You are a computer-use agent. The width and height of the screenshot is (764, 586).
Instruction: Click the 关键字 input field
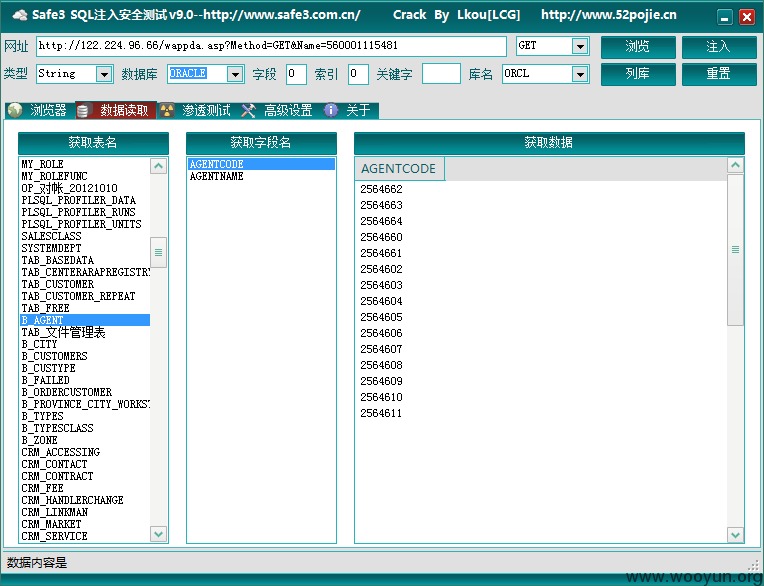click(x=441, y=74)
